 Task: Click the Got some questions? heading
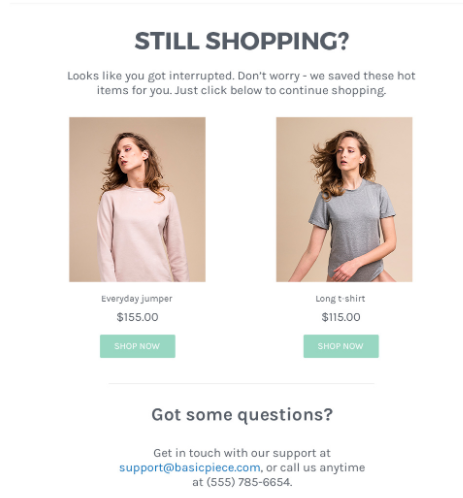(242, 415)
